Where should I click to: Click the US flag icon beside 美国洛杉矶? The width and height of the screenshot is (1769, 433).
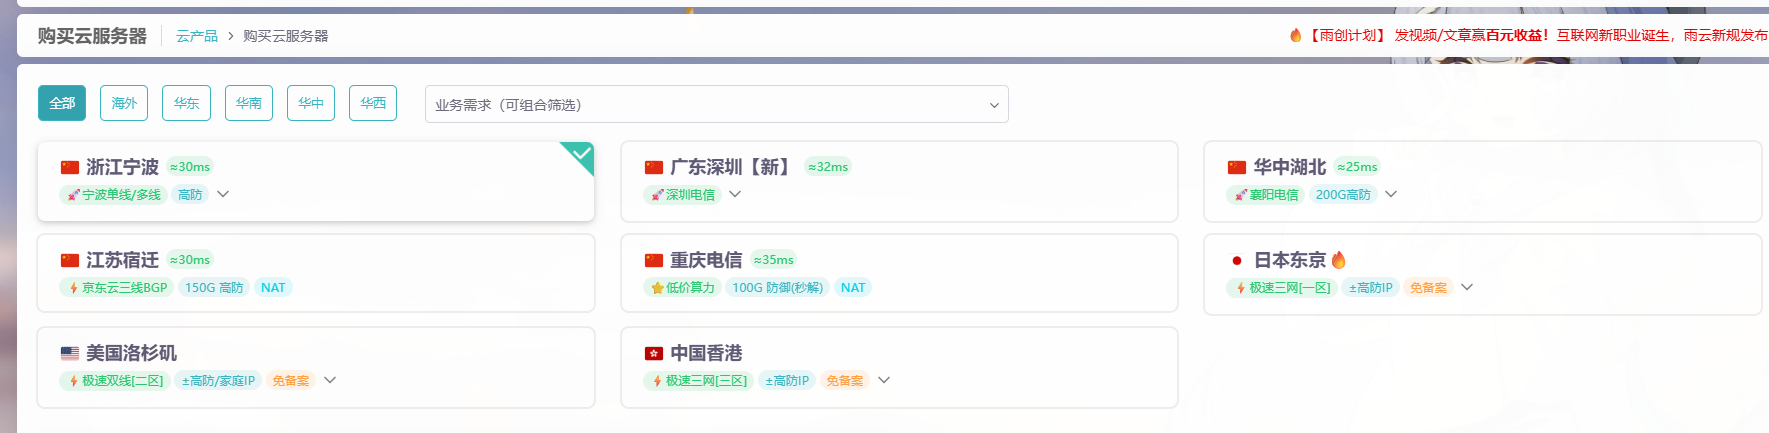pyautogui.click(x=70, y=353)
